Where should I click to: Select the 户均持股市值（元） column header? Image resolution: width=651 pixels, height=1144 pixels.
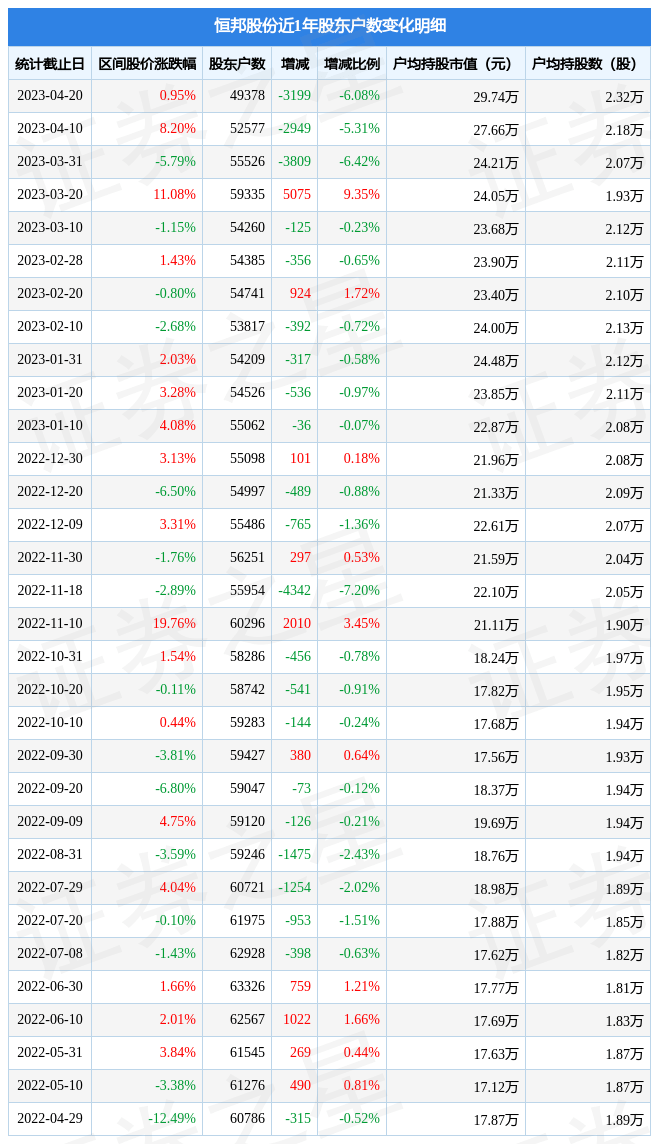pos(454,64)
